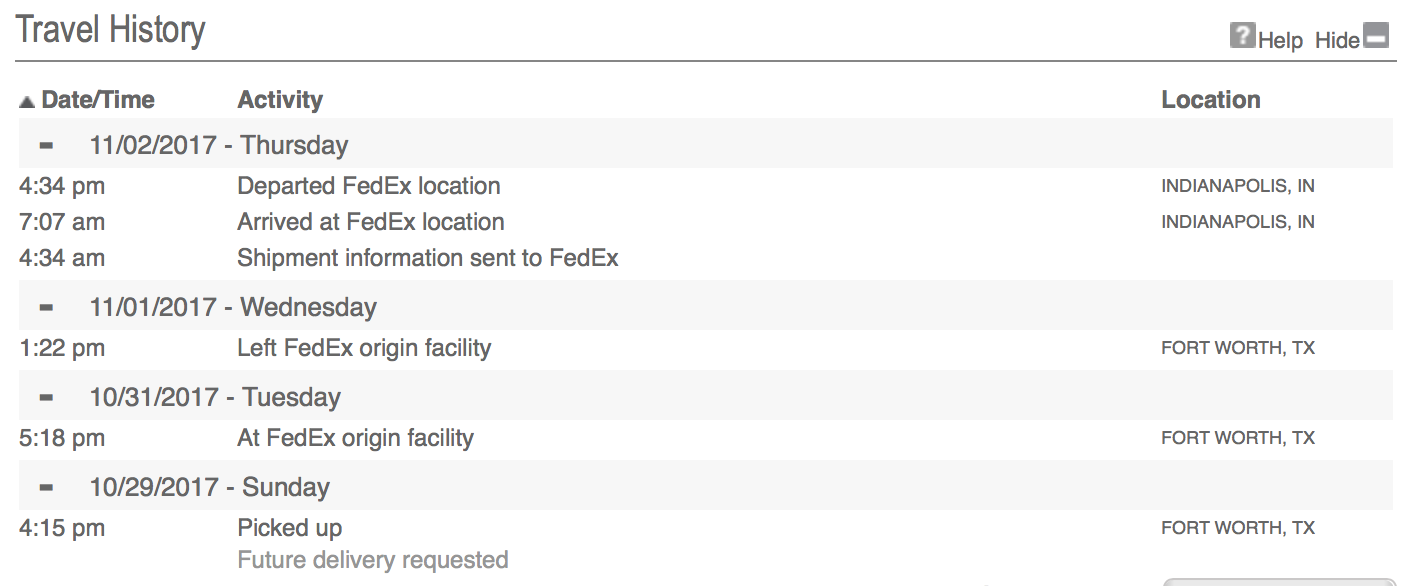1416x586 pixels.
Task: Click the Location column header
Action: (x=1211, y=100)
